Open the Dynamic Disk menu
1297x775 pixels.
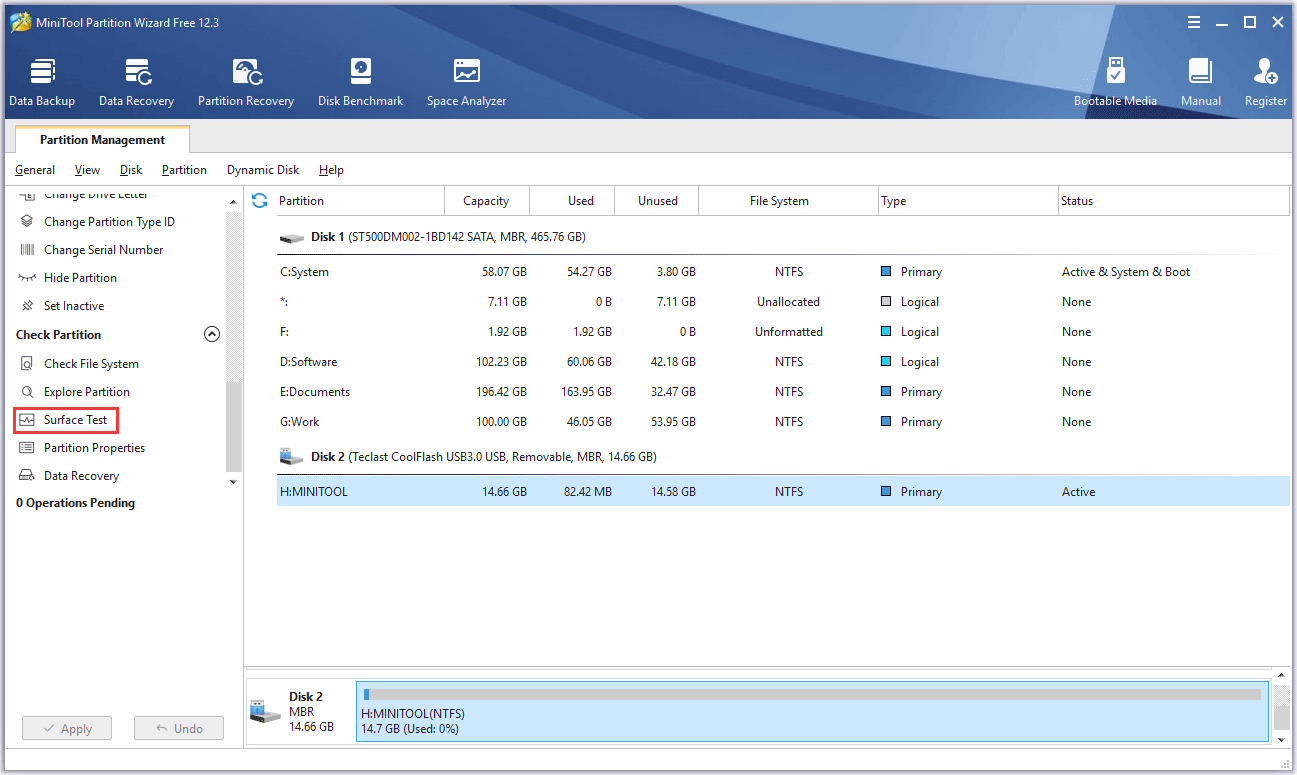tap(263, 170)
